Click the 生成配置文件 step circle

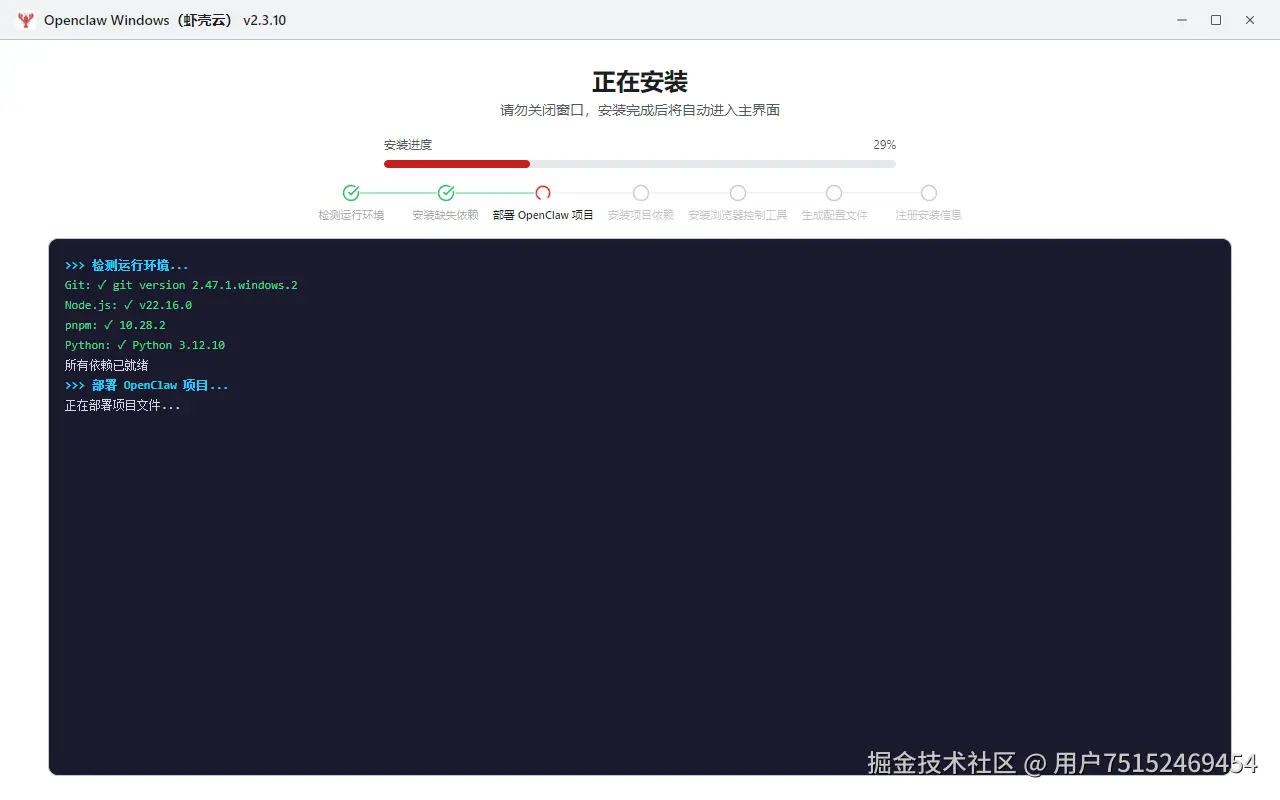[x=834, y=193]
